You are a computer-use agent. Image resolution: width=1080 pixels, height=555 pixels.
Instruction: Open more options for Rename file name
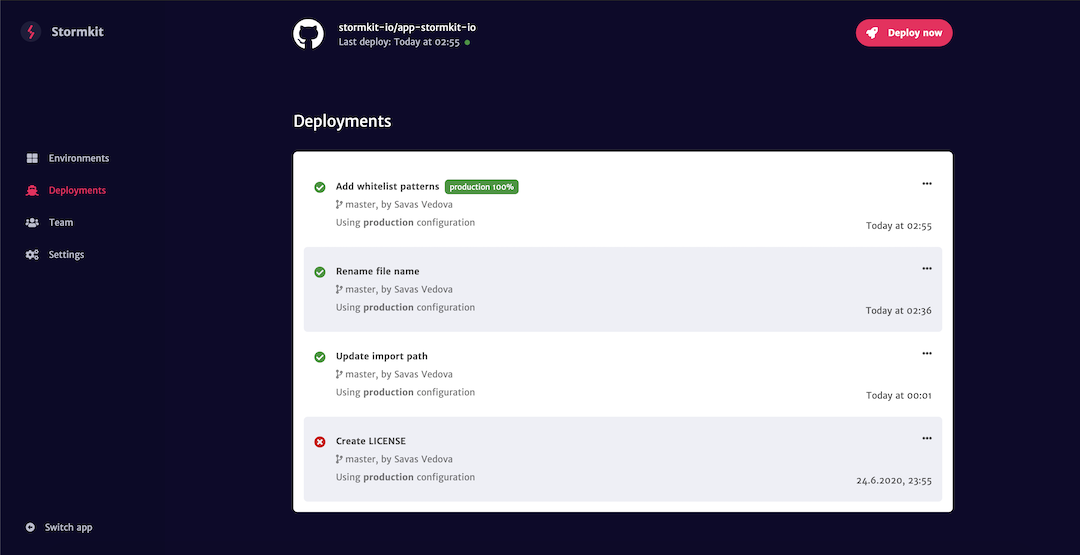point(926,269)
